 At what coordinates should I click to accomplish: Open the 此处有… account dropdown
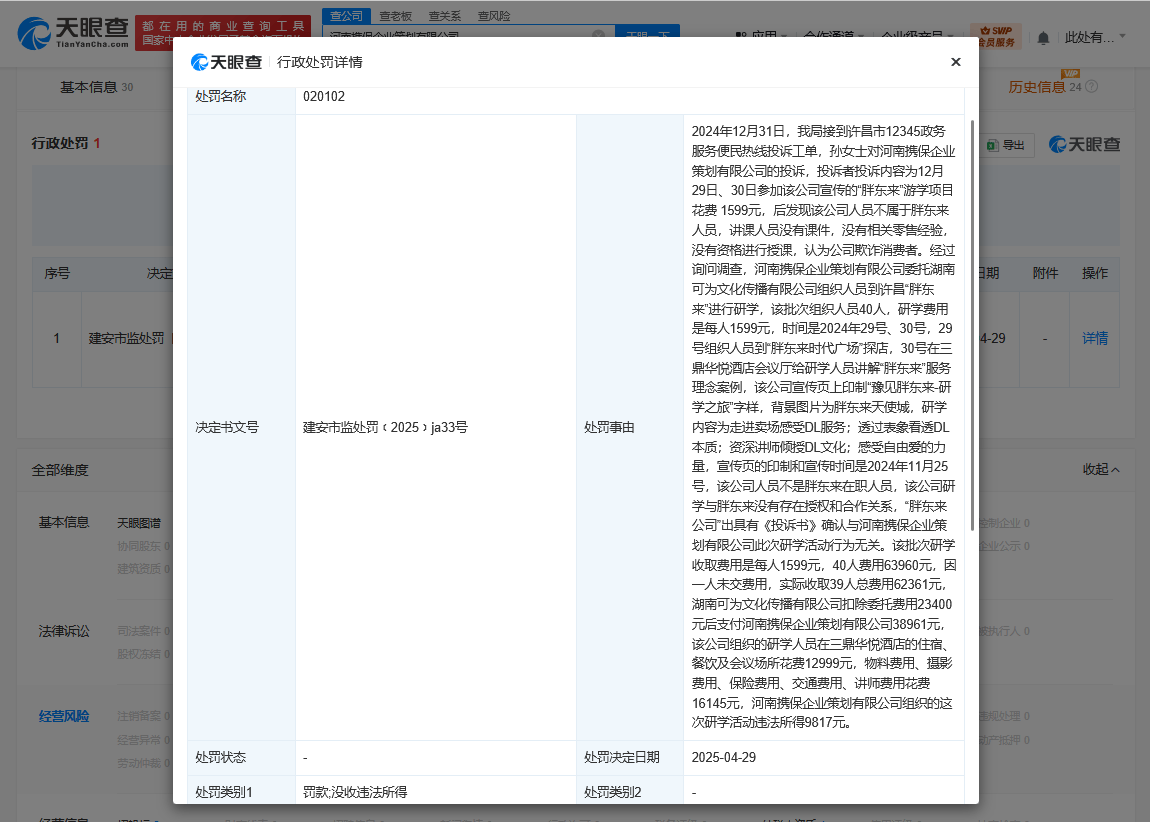point(1094,37)
